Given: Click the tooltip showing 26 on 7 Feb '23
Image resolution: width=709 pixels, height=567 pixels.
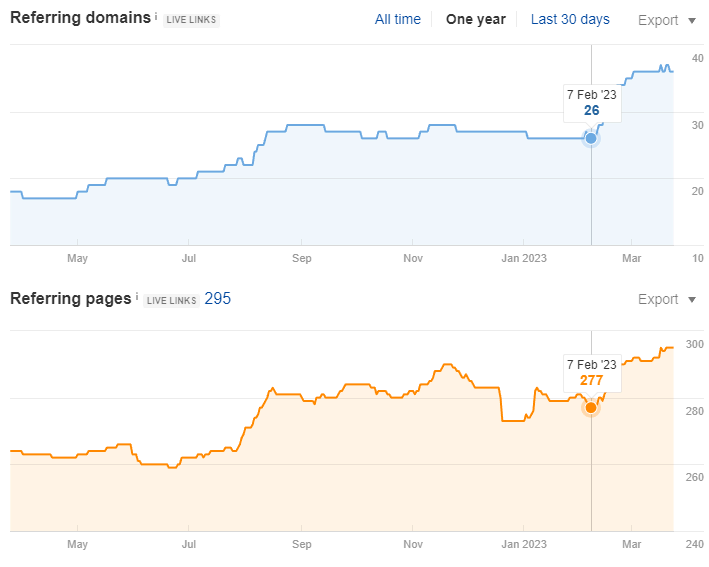Looking at the screenshot, I should click(592, 103).
